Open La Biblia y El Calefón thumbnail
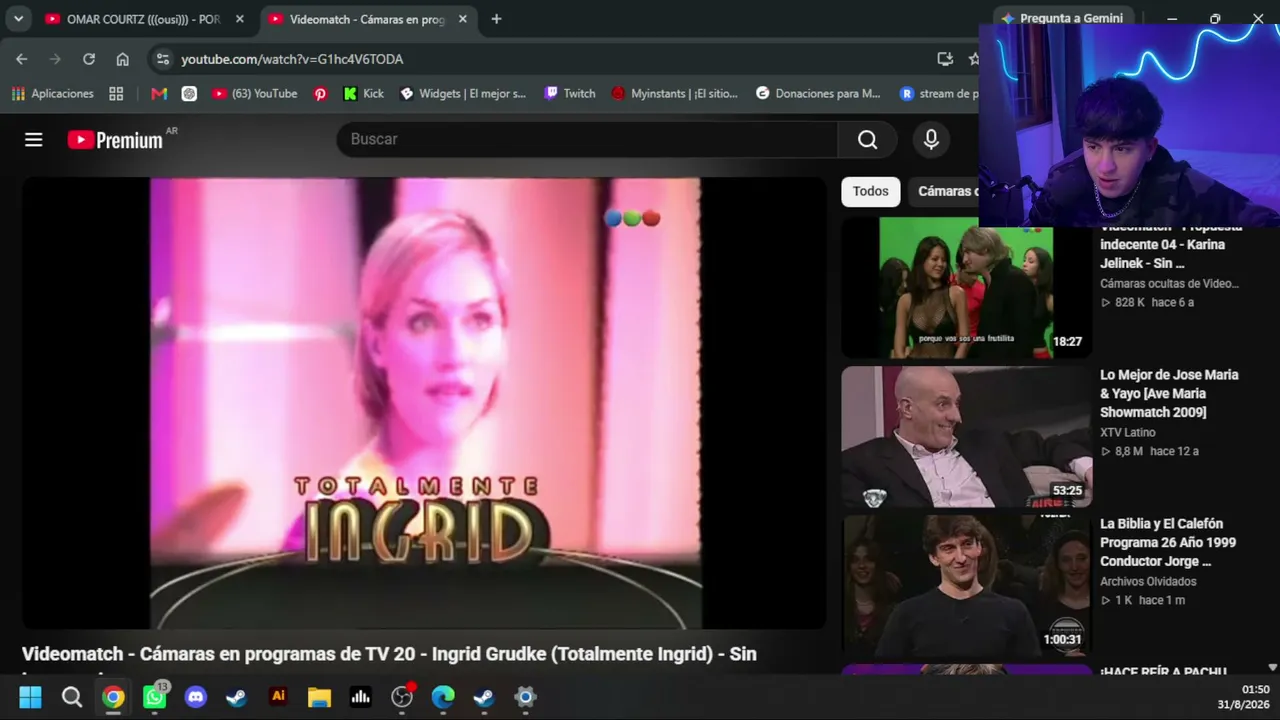 pyautogui.click(x=966, y=586)
